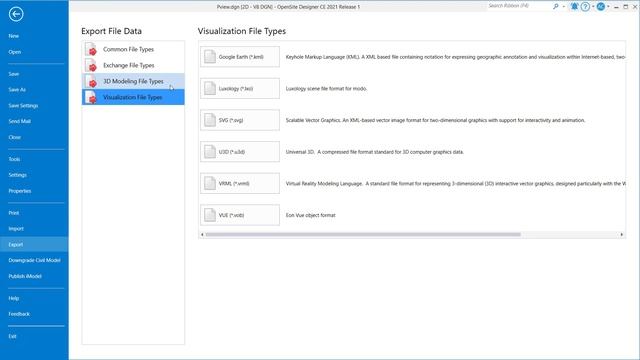Click the scrollbar left arrow

click(202, 235)
